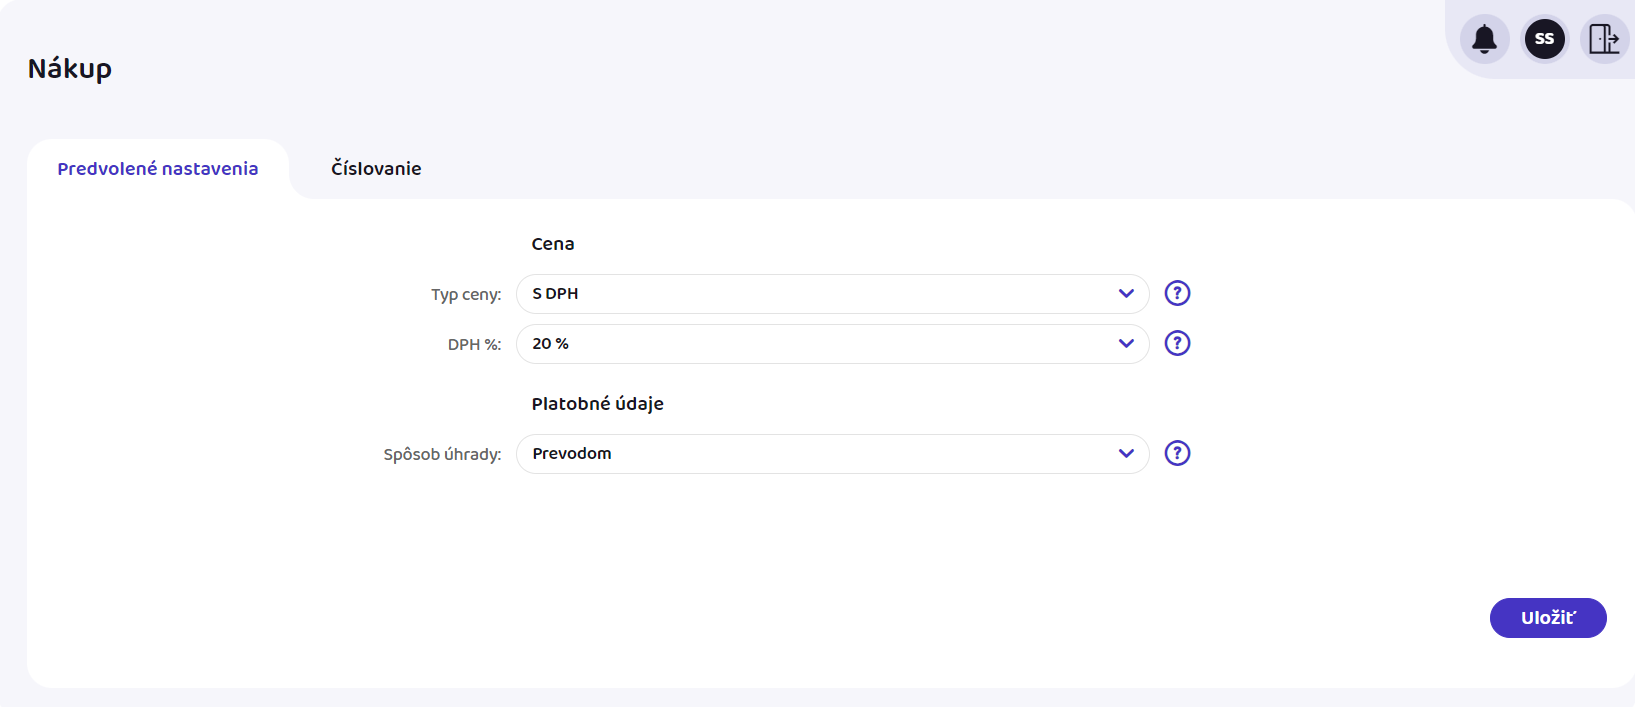The height and width of the screenshot is (707, 1635).
Task: Click the Platobné údaje section heading
Action: (597, 404)
